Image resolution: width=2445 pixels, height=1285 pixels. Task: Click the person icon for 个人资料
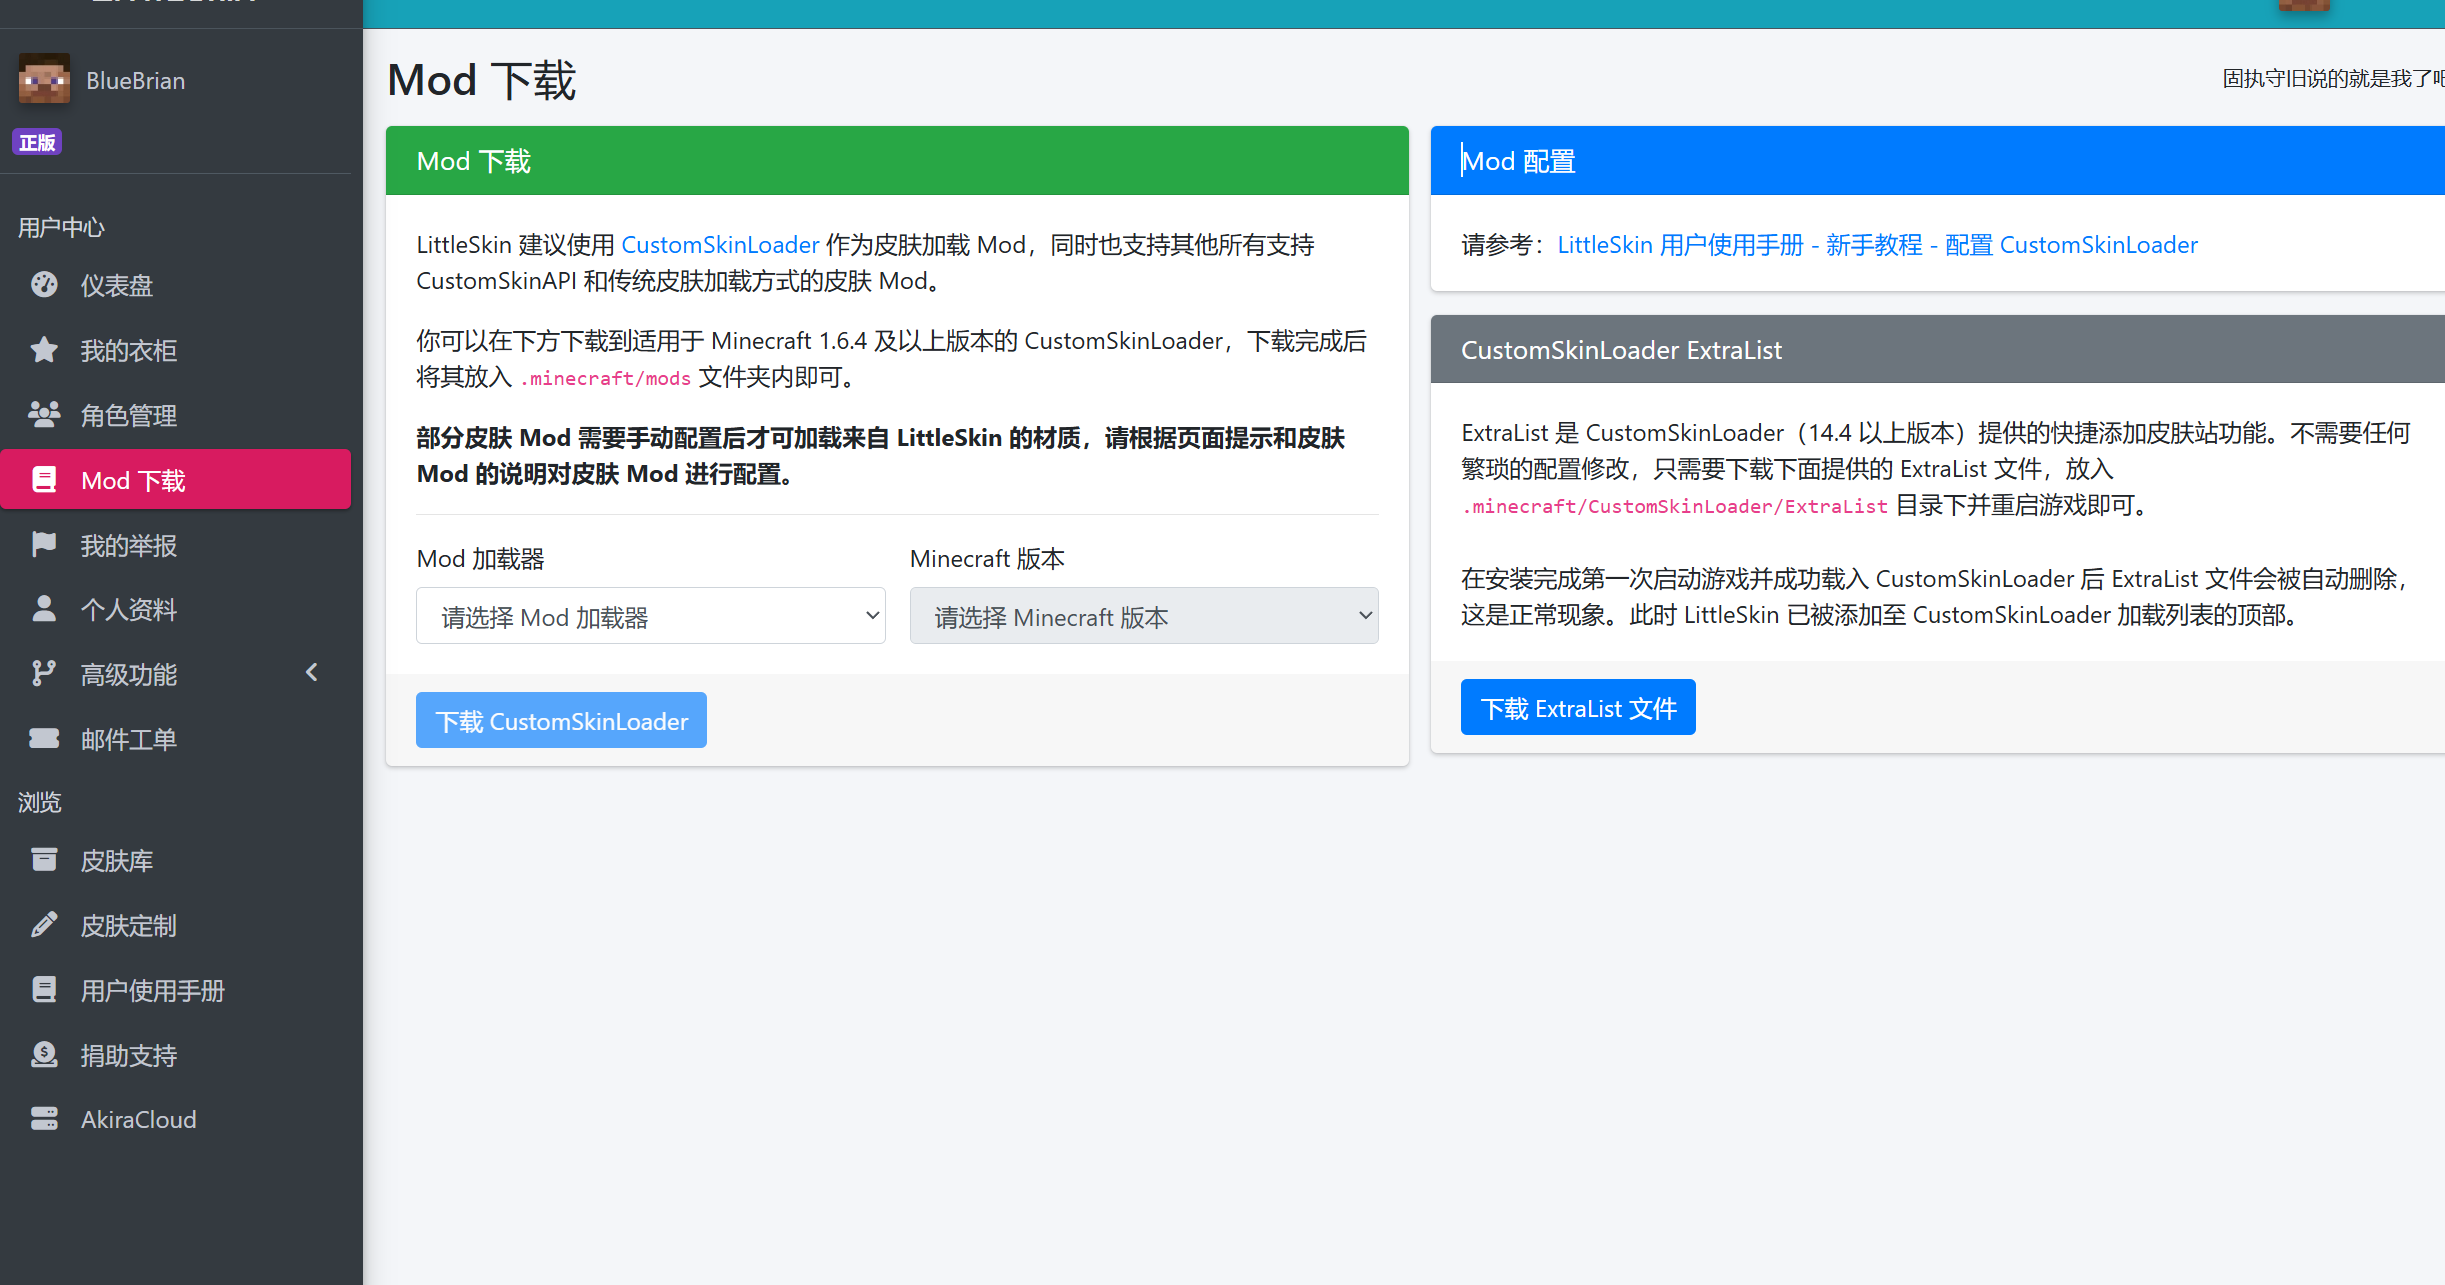pos(44,609)
